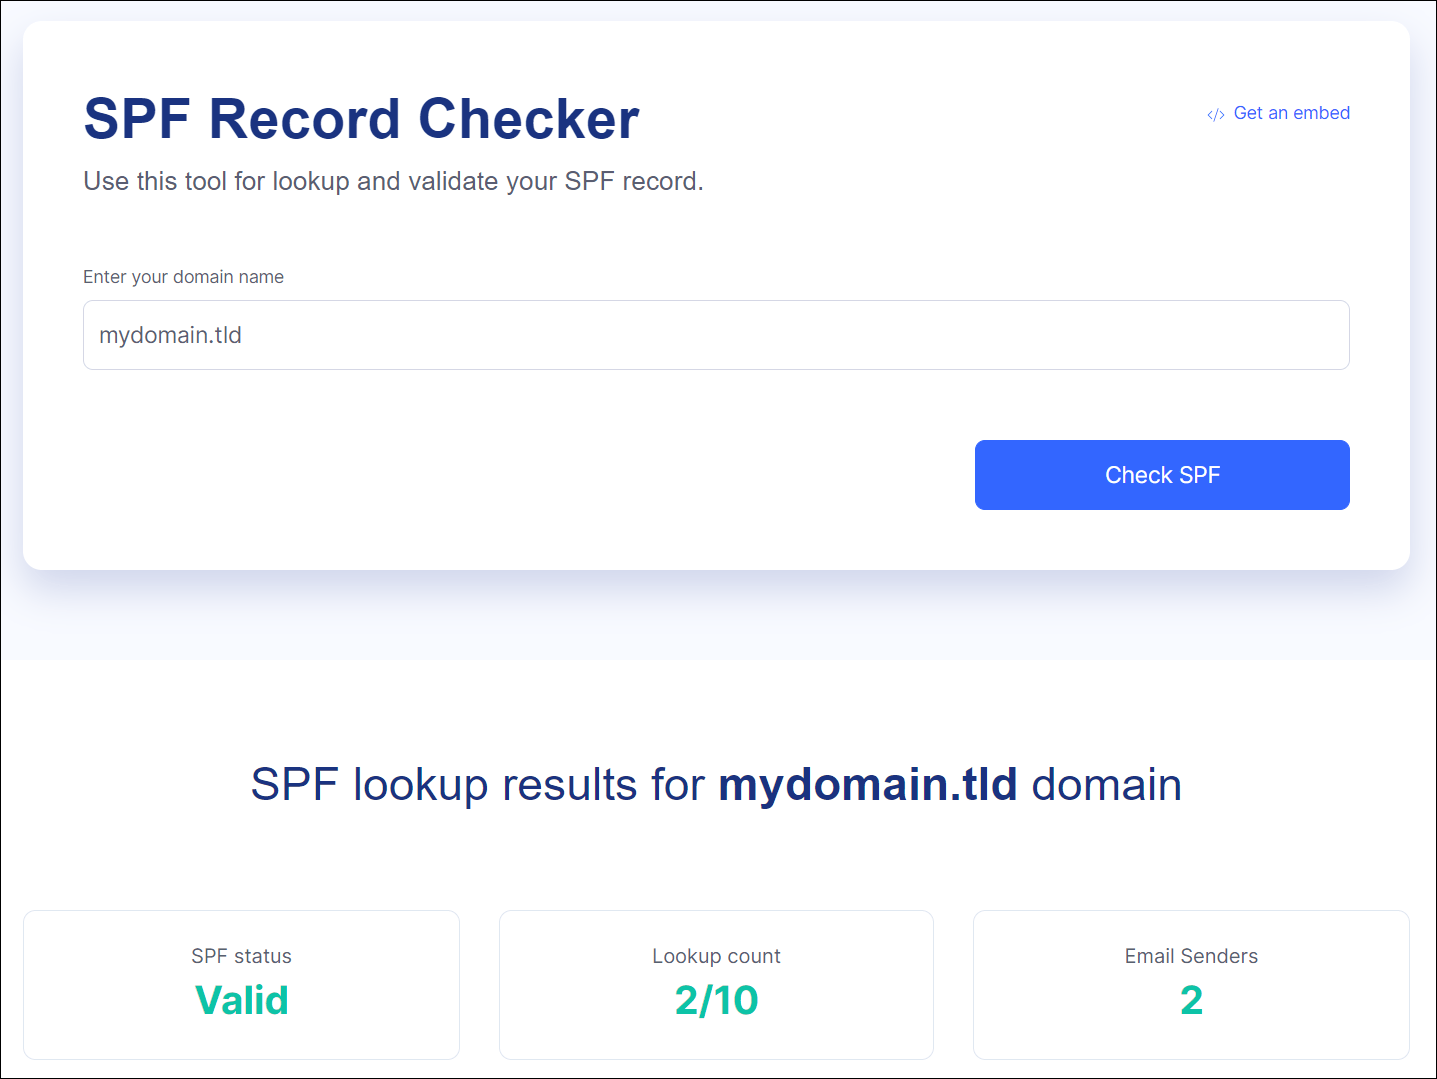Click the code embed icon near Get an embed
This screenshot has height=1079, width=1437.
pyautogui.click(x=1215, y=113)
